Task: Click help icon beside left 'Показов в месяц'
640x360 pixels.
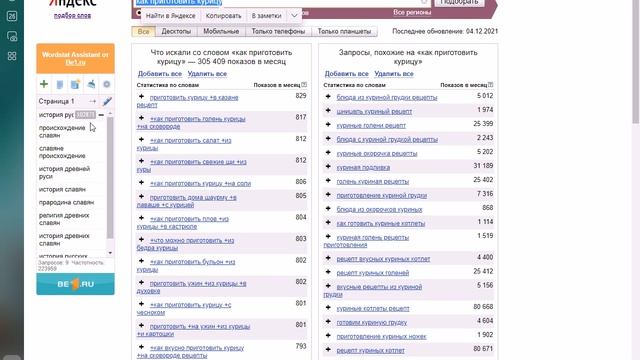Action: [x=304, y=84]
